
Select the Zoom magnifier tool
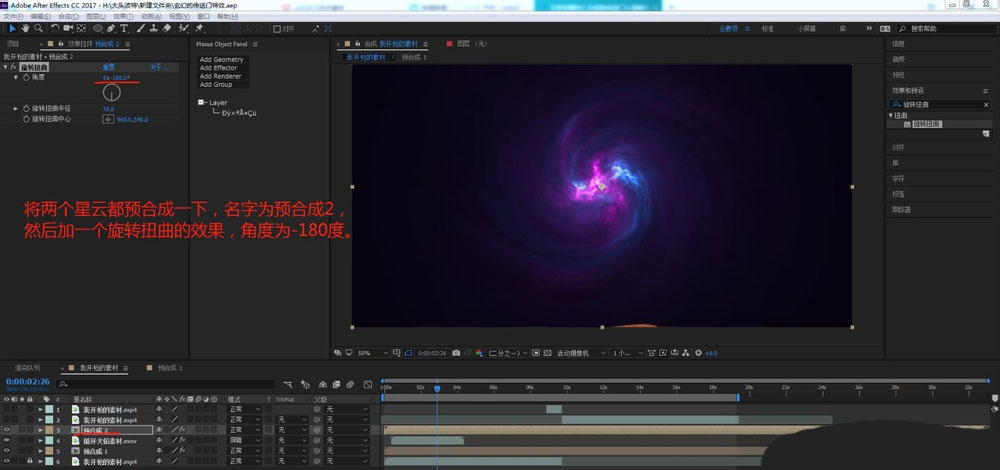click(x=37, y=29)
